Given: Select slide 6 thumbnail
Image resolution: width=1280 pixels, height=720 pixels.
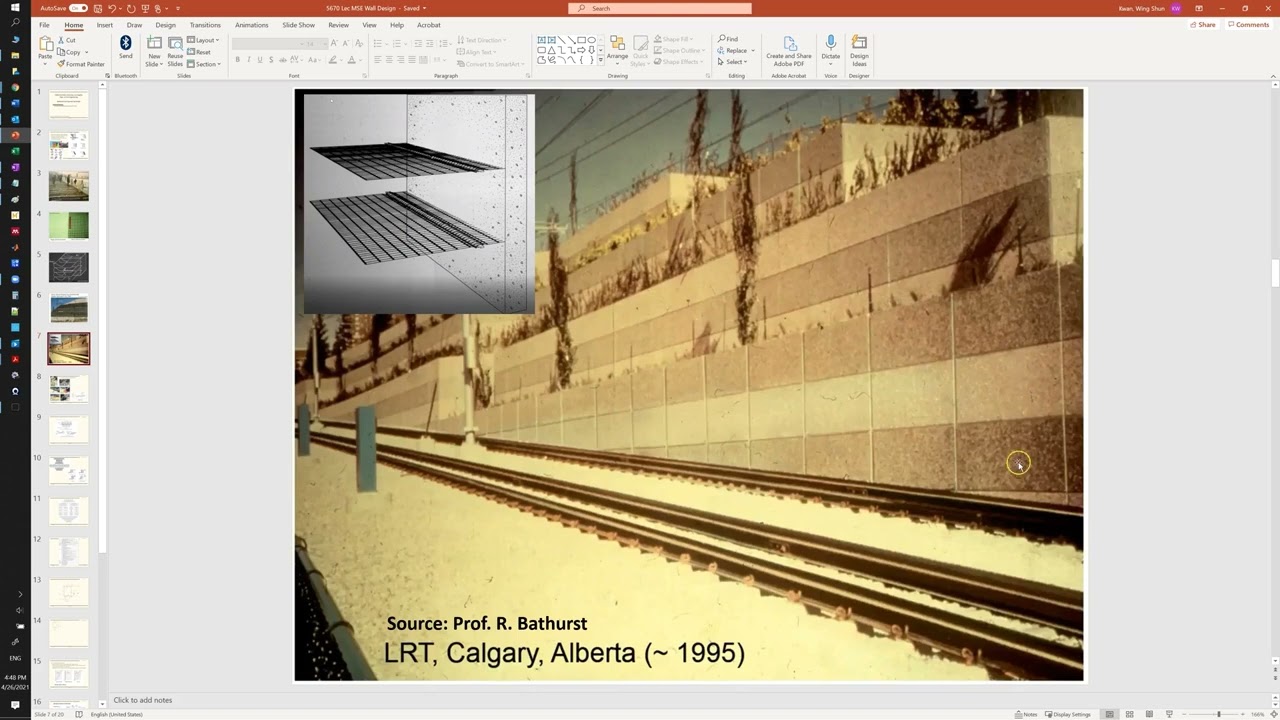Looking at the screenshot, I should click(69, 308).
